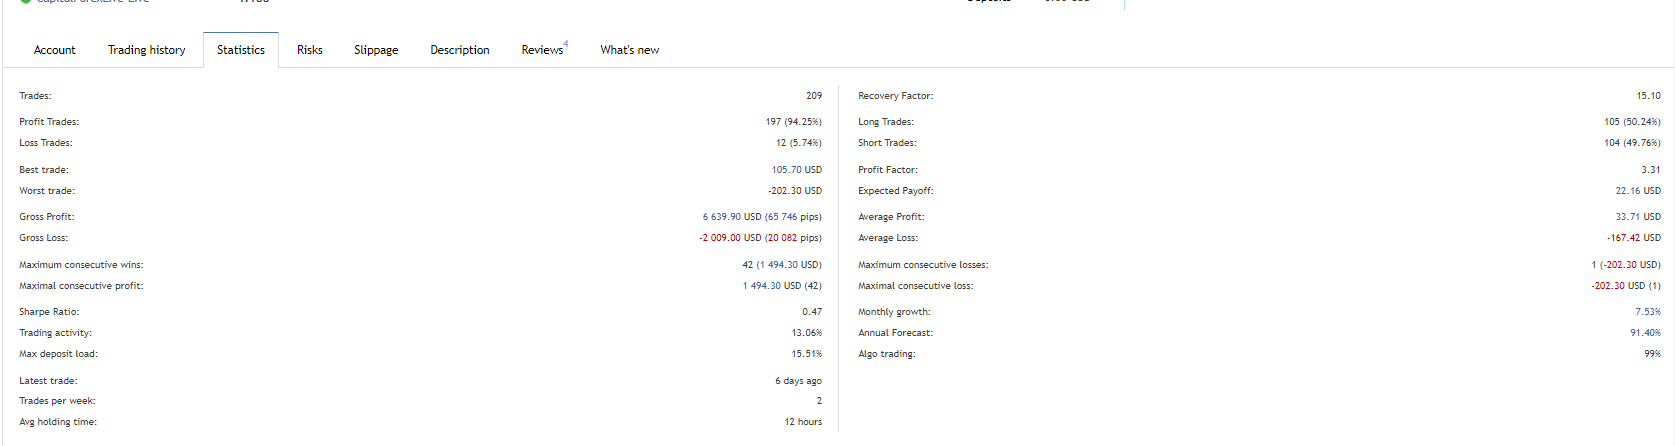The image size is (1675, 446).
Task: Show the Description tab
Action: point(460,50)
